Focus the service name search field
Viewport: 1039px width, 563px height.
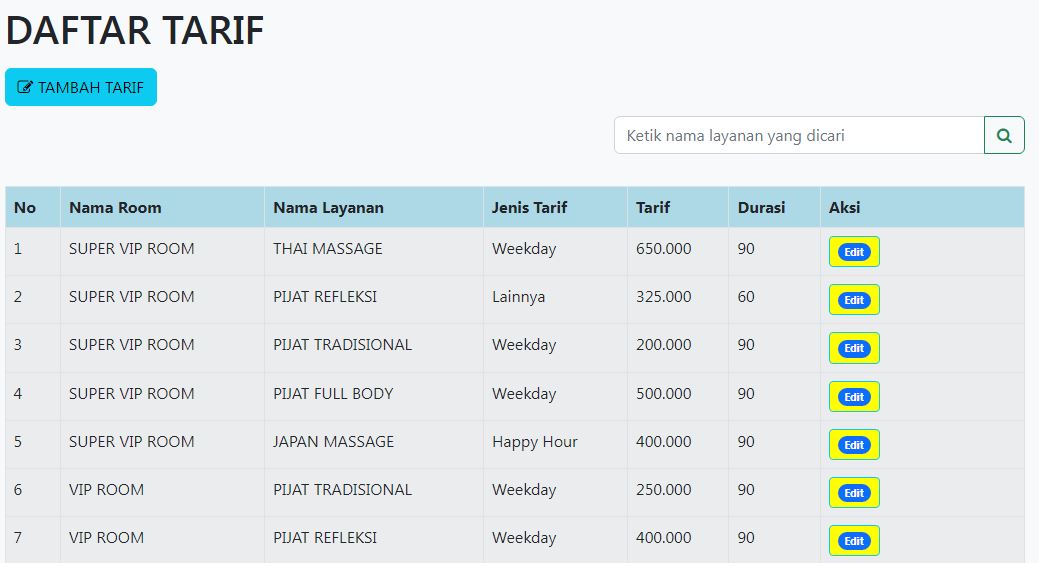coord(799,135)
